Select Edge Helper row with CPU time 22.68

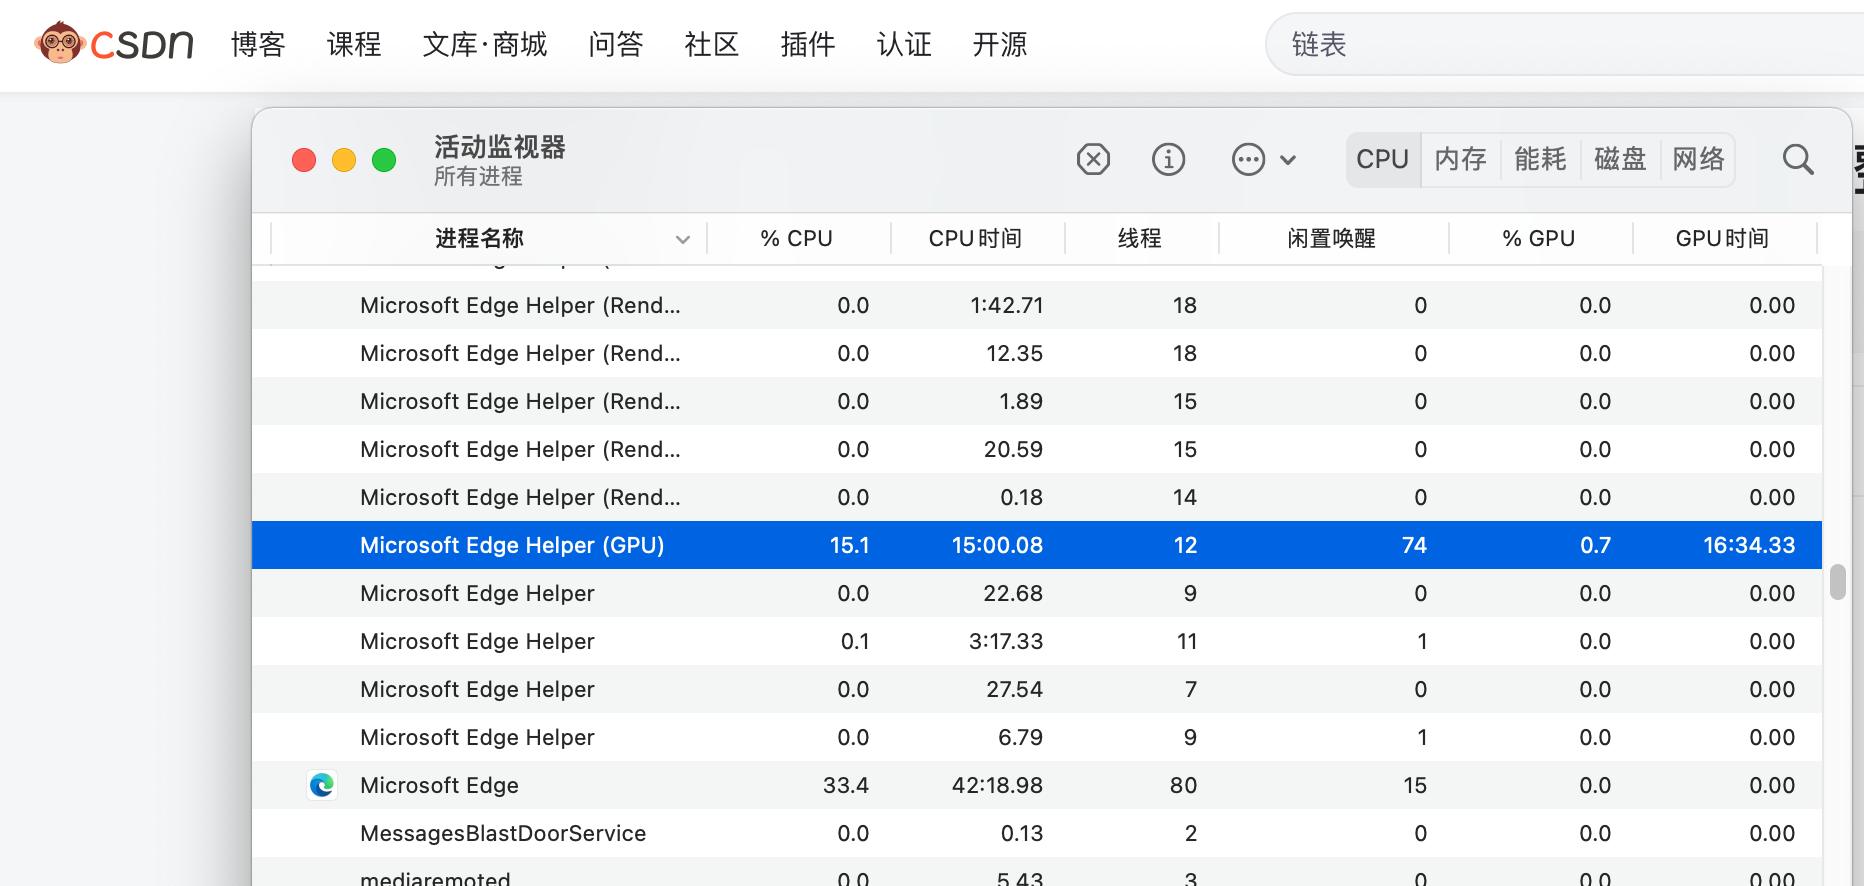coord(1037,593)
